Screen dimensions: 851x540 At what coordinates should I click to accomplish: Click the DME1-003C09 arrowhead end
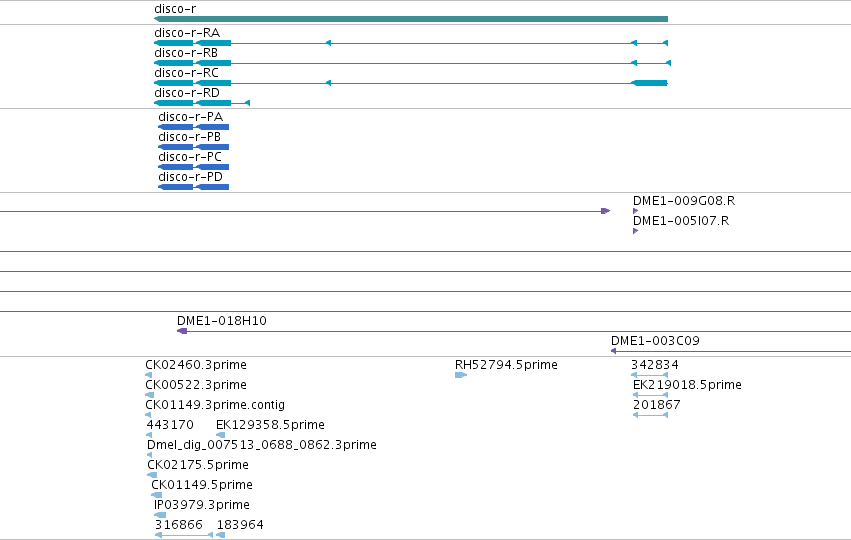613,351
